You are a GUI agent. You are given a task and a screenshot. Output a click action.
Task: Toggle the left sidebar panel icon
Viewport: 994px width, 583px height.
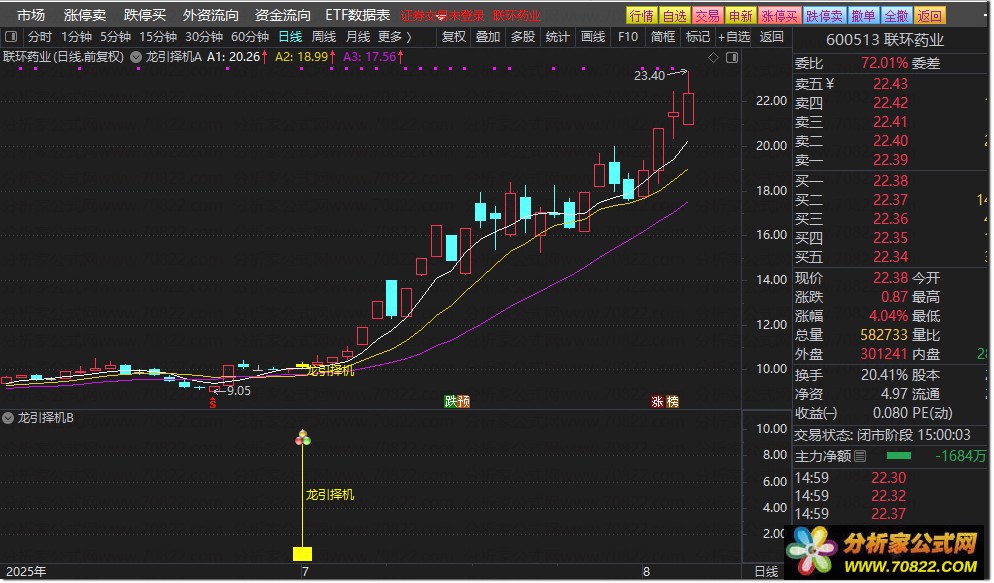tap(11, 37)
